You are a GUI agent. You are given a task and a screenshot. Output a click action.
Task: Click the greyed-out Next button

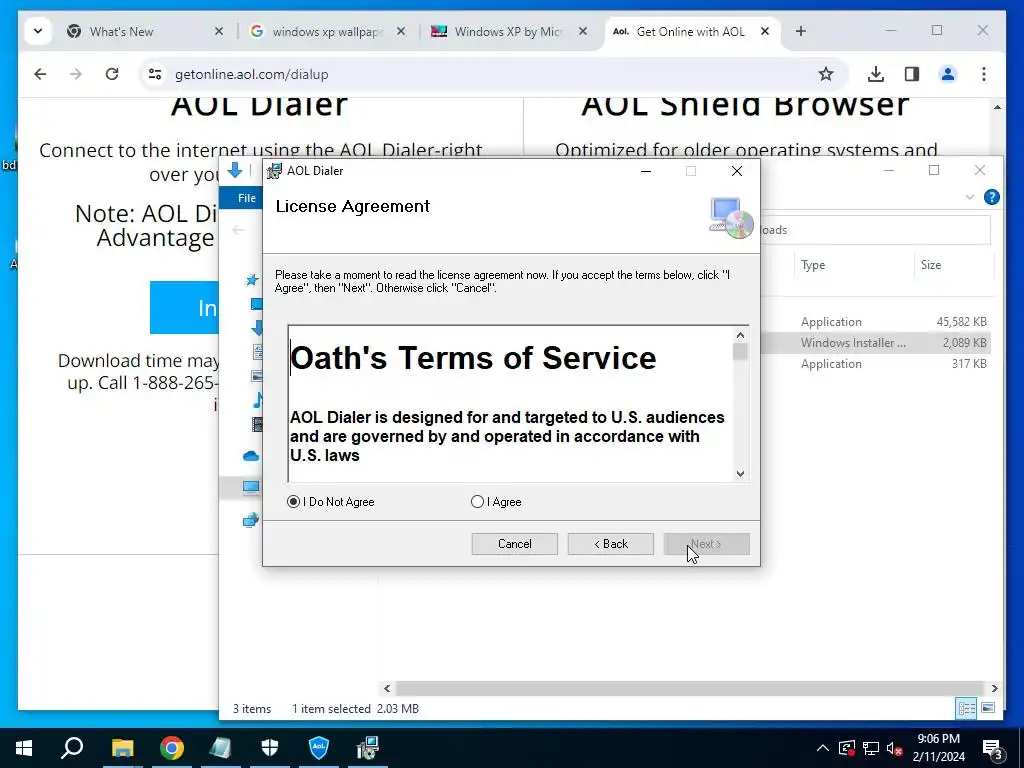707,544
